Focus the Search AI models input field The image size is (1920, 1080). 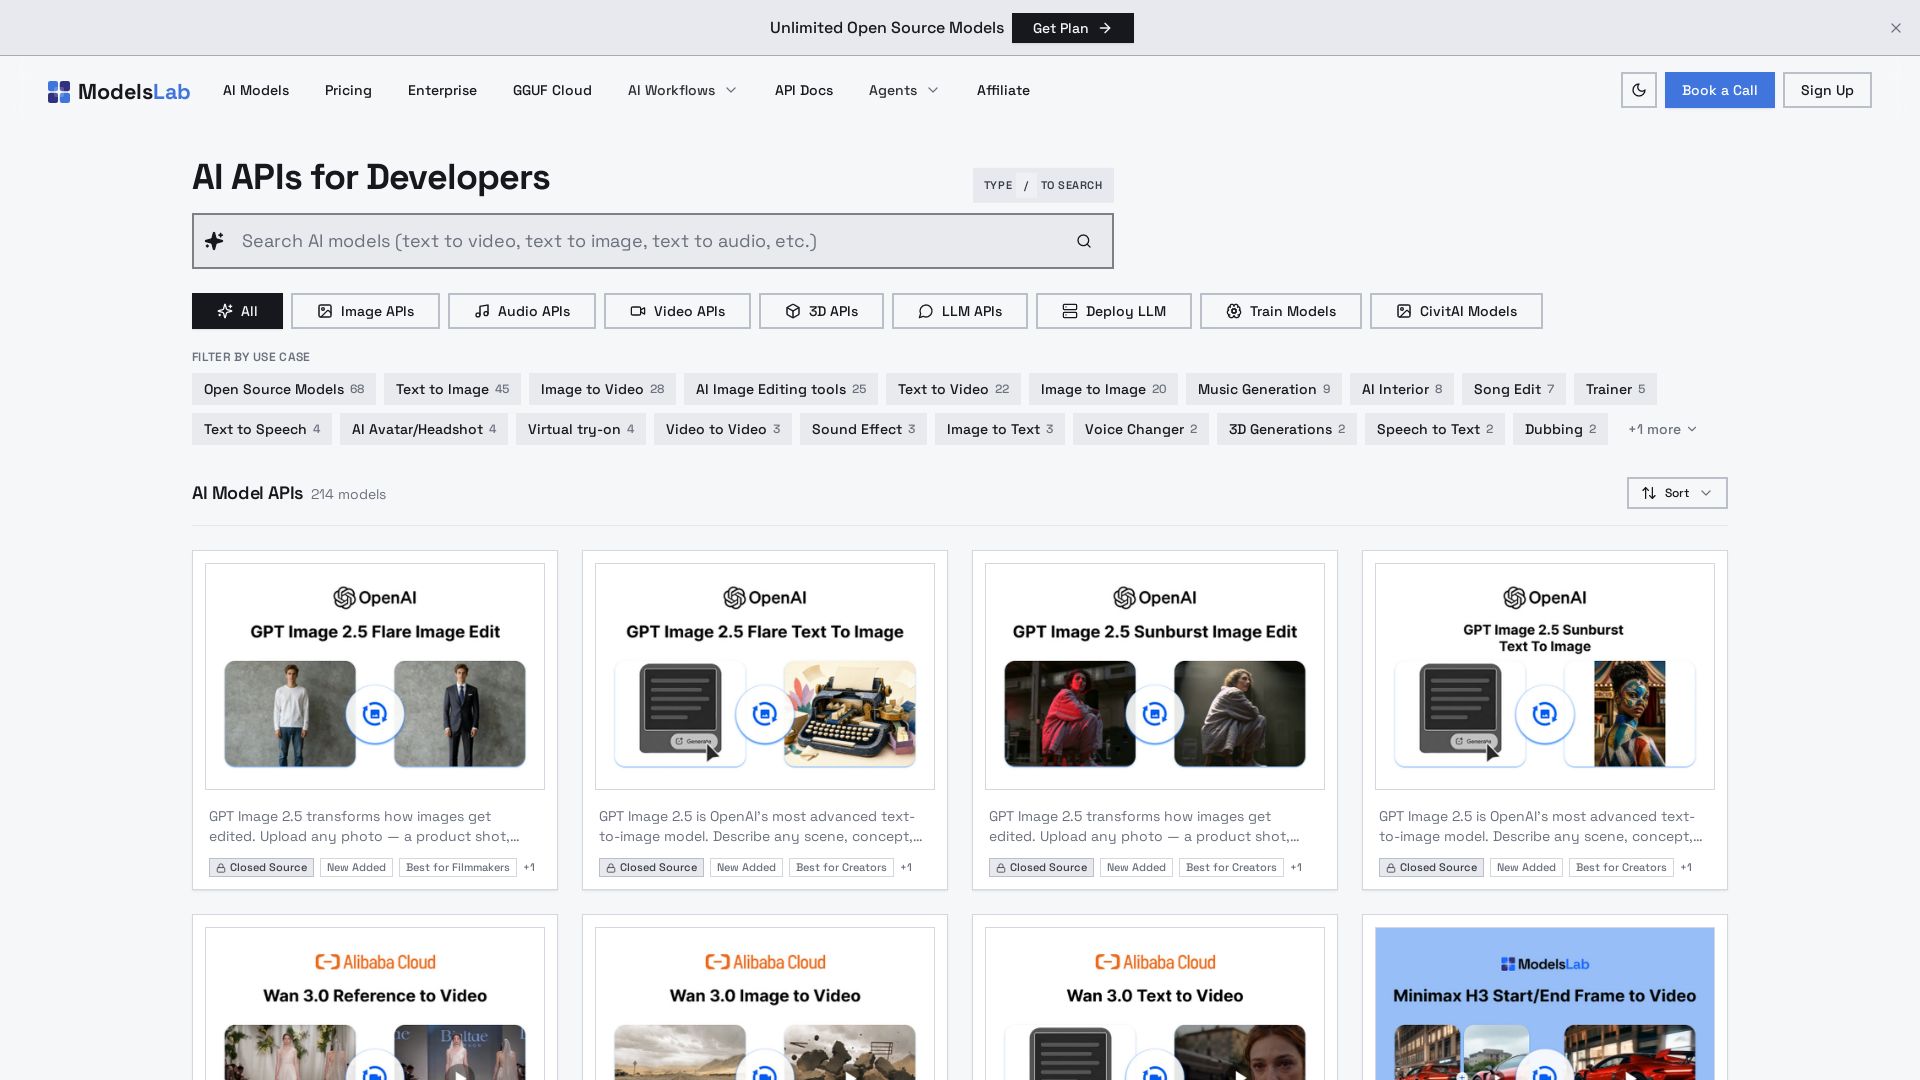click(653, 241)
